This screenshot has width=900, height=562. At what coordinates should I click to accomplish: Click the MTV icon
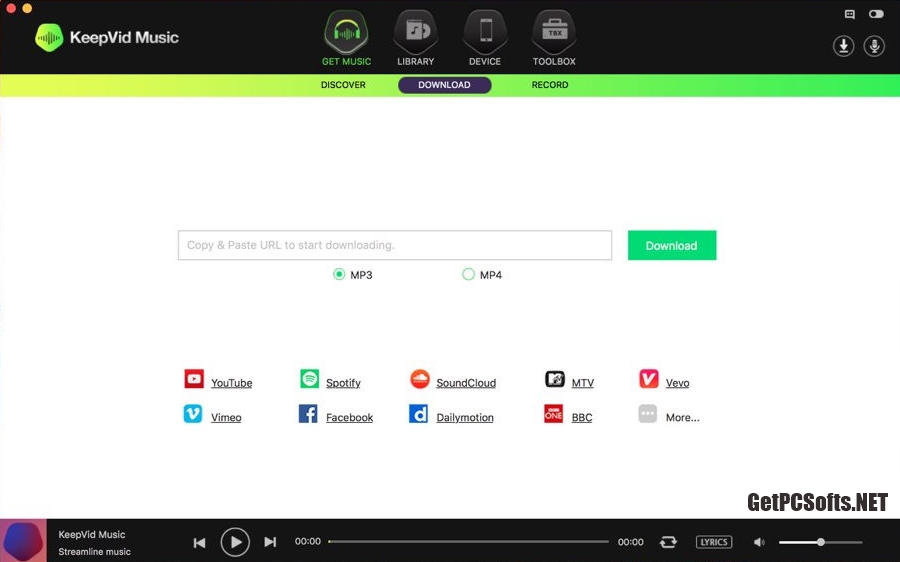point(554,379)
